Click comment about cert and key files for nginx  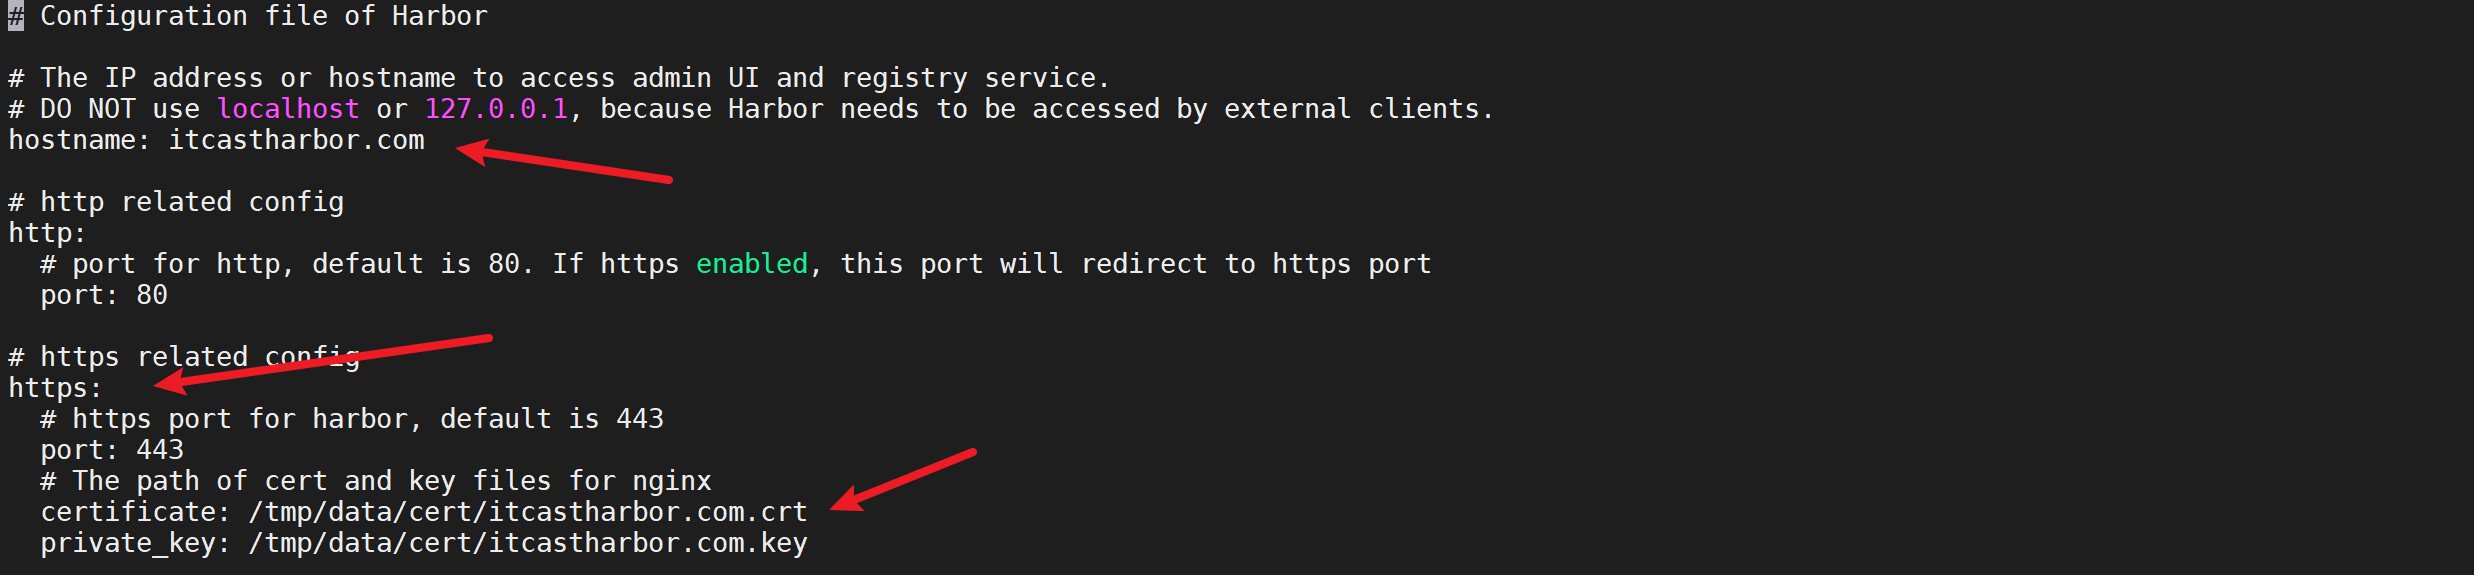click(x=376, y=481)
